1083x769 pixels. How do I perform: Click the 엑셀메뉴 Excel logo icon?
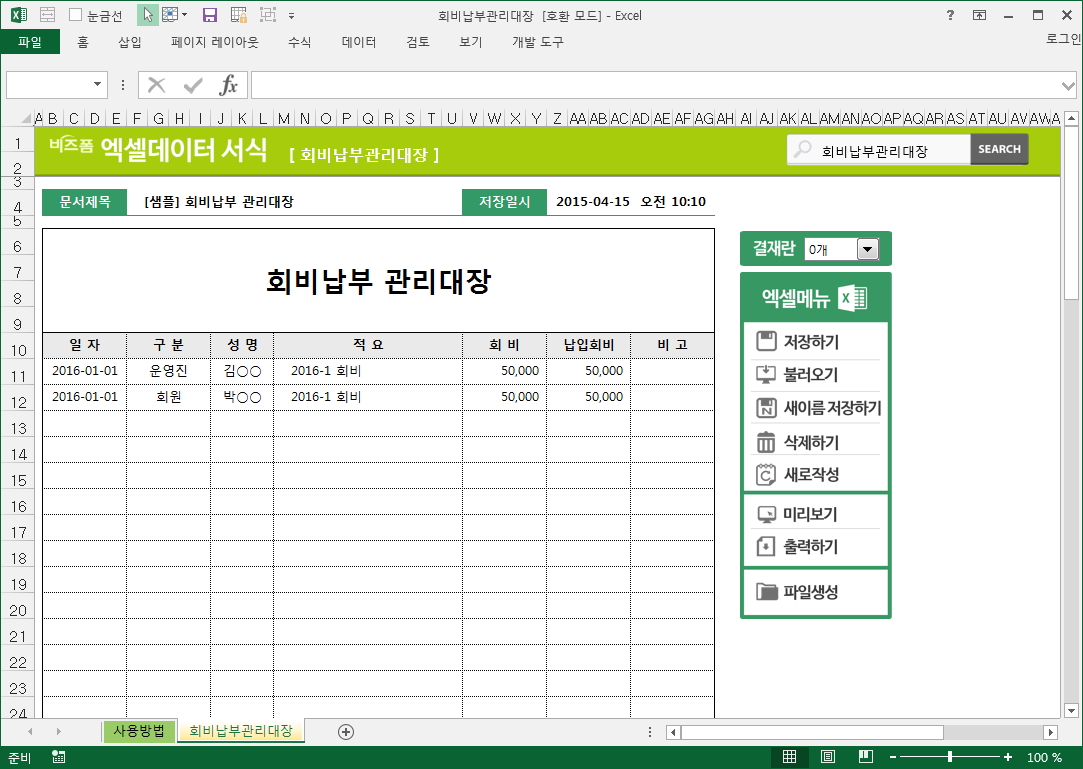852,298
